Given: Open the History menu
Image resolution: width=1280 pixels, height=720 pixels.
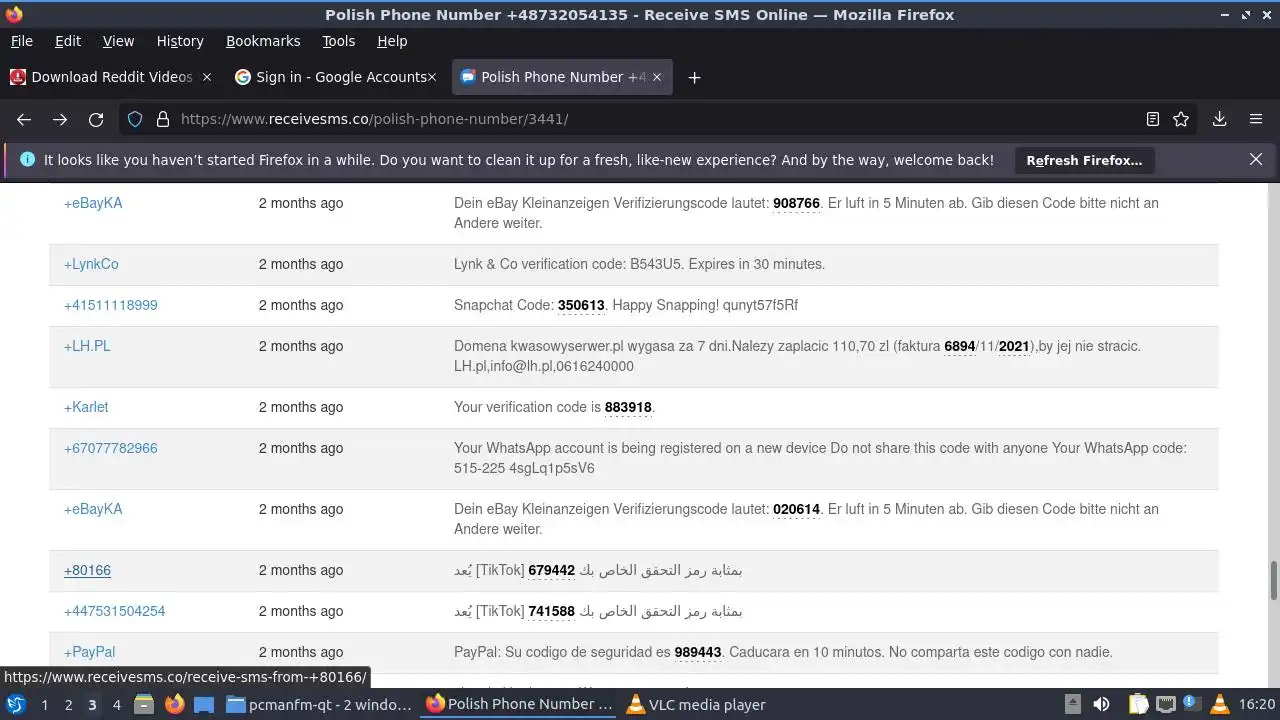Looking at the screenshot, I should click(180, 41).
